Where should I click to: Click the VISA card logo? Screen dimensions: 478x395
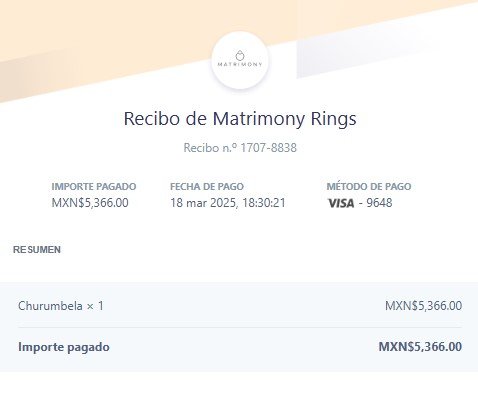coord(341,203)
